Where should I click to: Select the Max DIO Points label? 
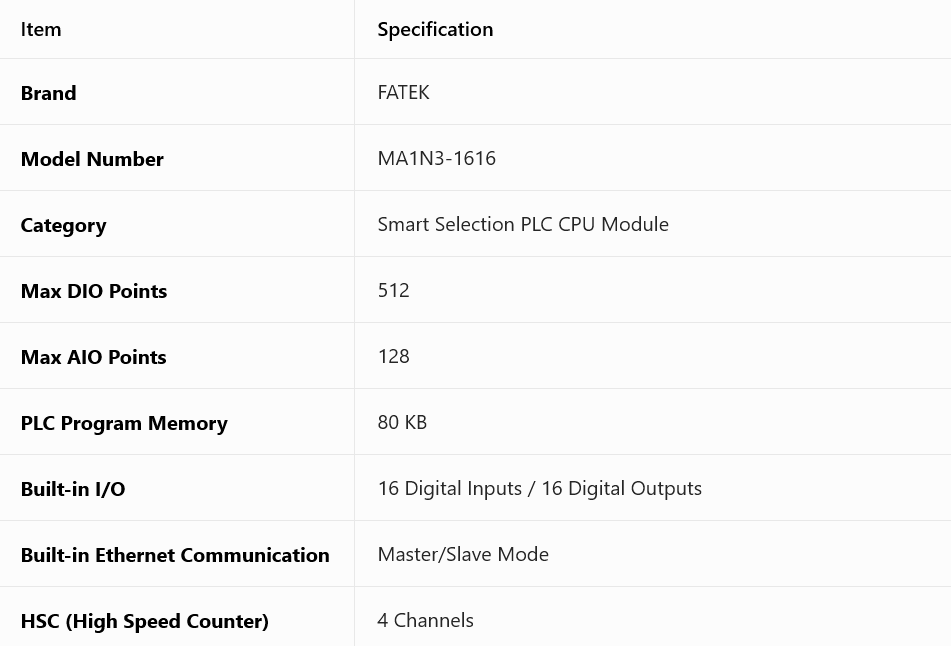click(x=94, y=291)
